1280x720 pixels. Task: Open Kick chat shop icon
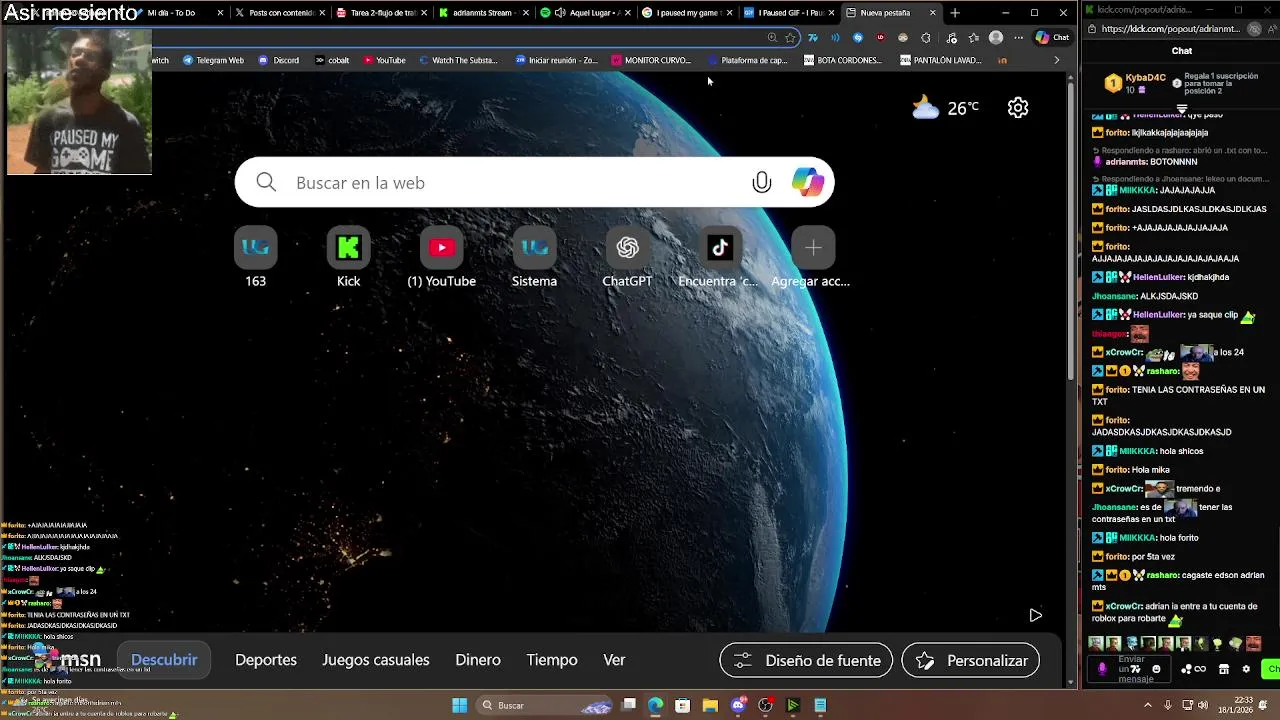point(1224,669)
